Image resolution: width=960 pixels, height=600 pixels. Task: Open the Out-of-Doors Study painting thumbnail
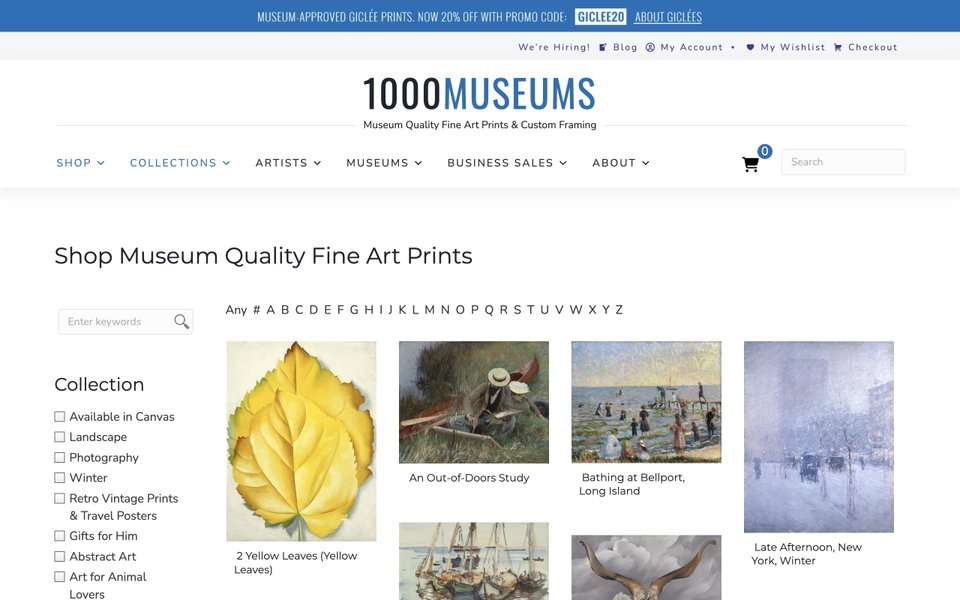coord(474,402)
